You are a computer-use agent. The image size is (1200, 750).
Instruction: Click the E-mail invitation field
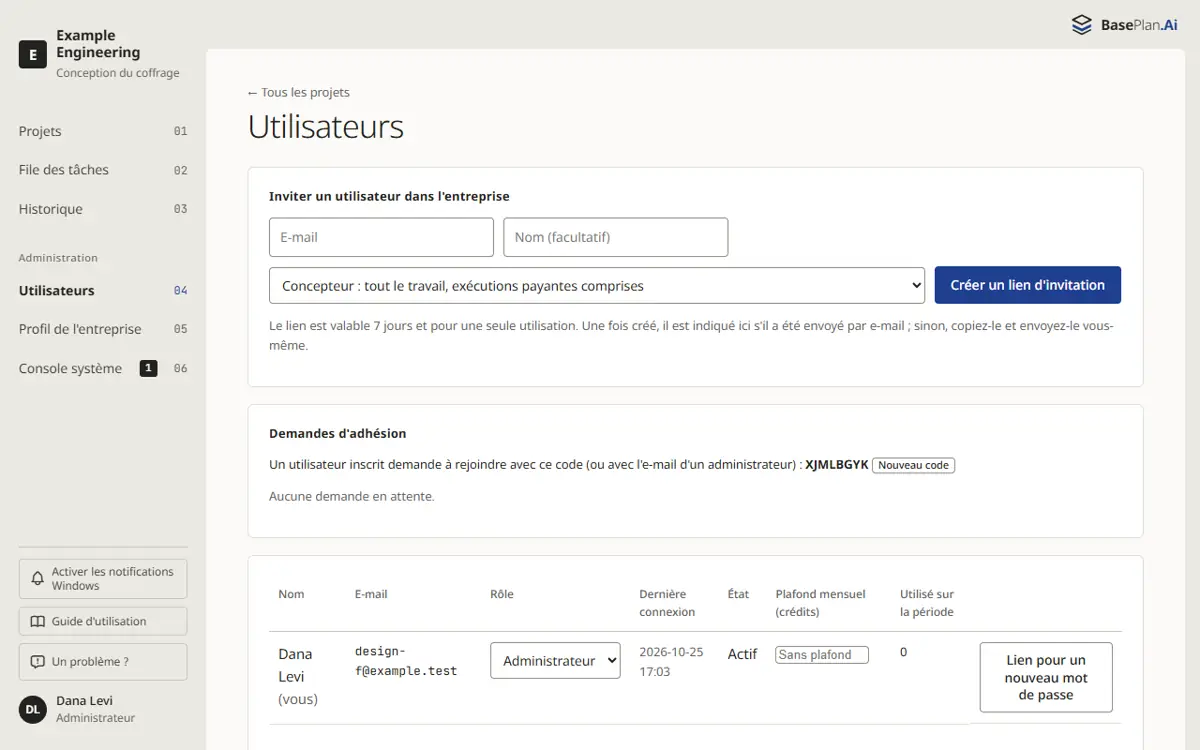[x=381, y=237]
